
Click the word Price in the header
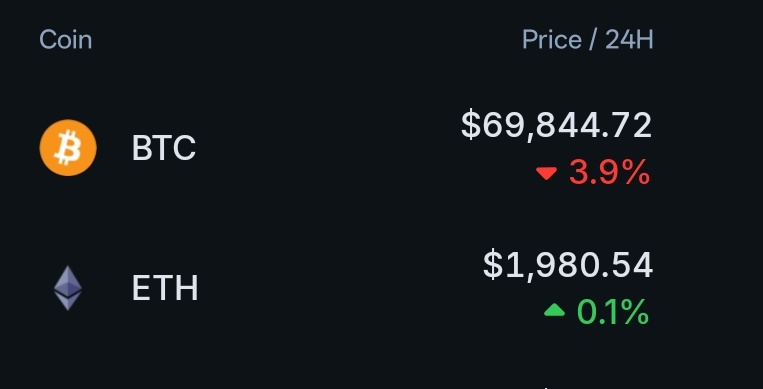coord(552,39)
